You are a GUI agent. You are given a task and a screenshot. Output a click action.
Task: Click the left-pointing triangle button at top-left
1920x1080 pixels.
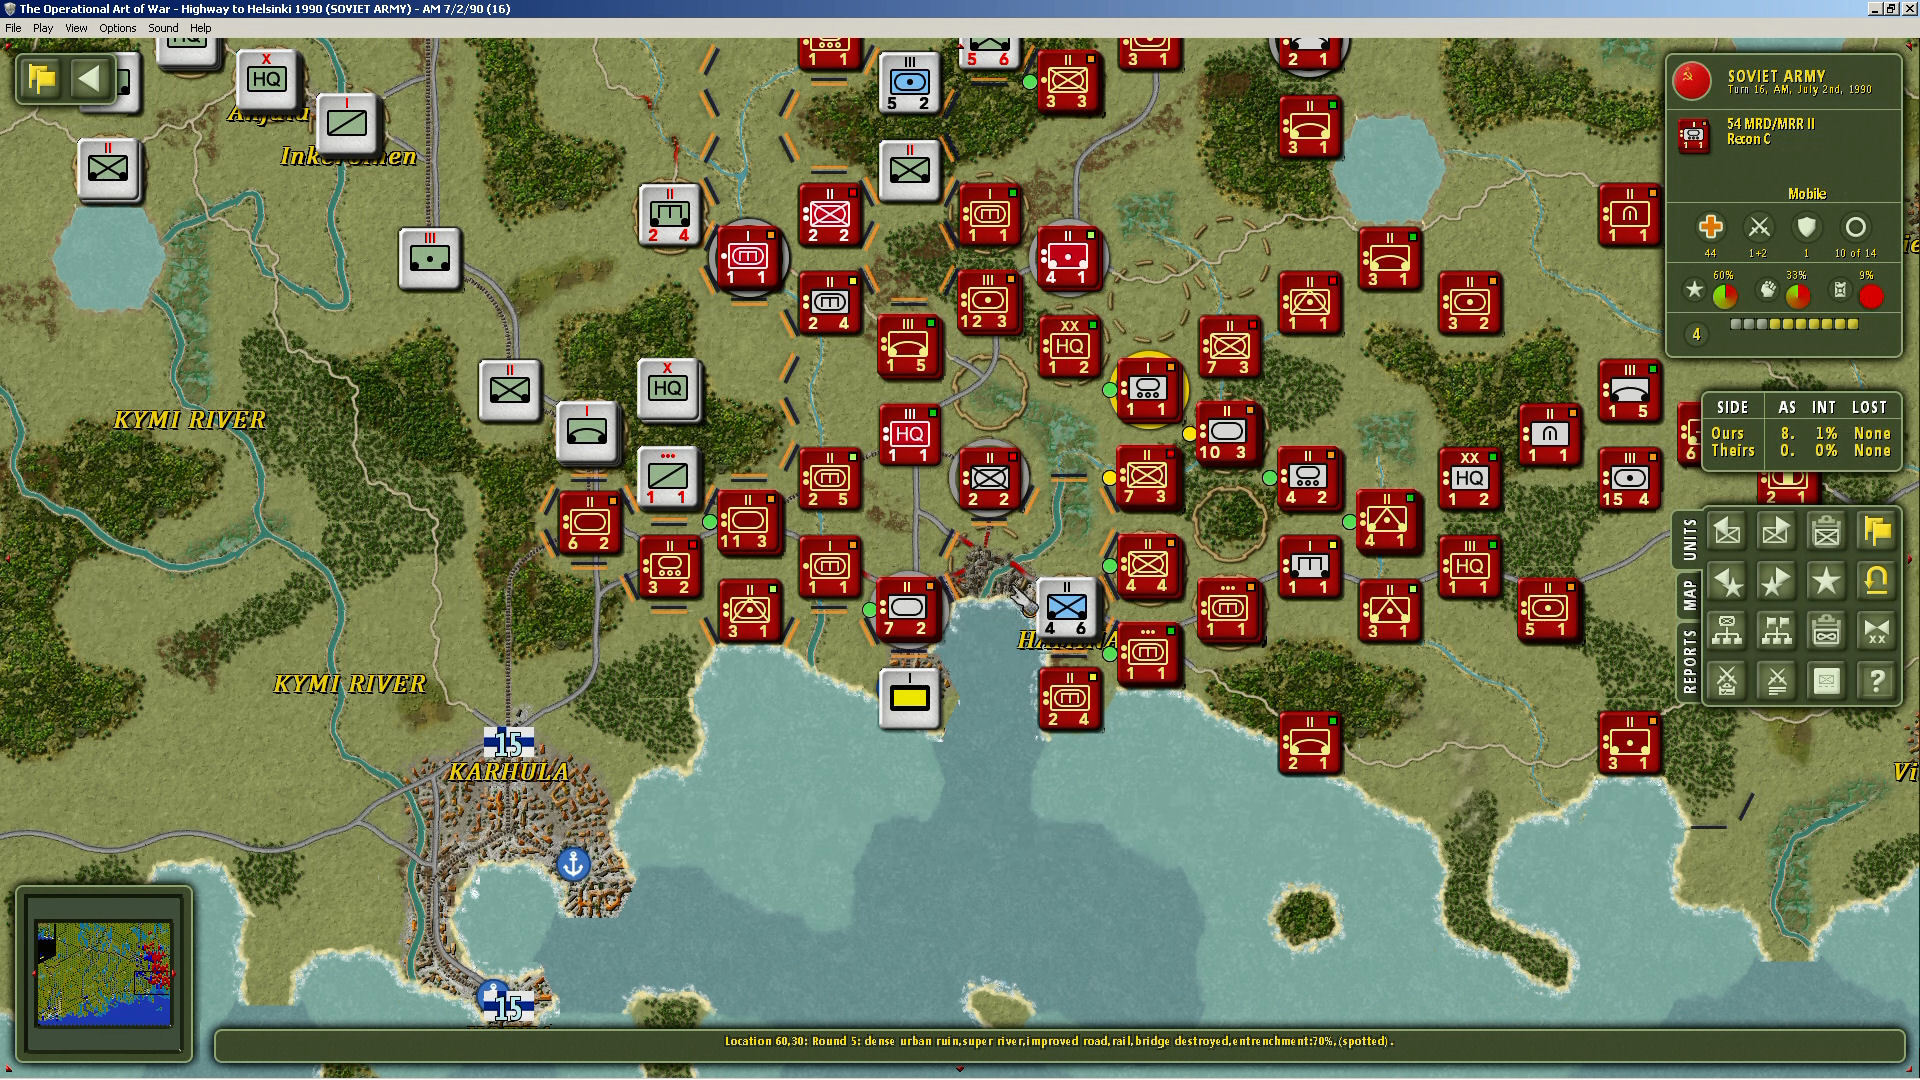pyautogui.click(x=89, y=79)
